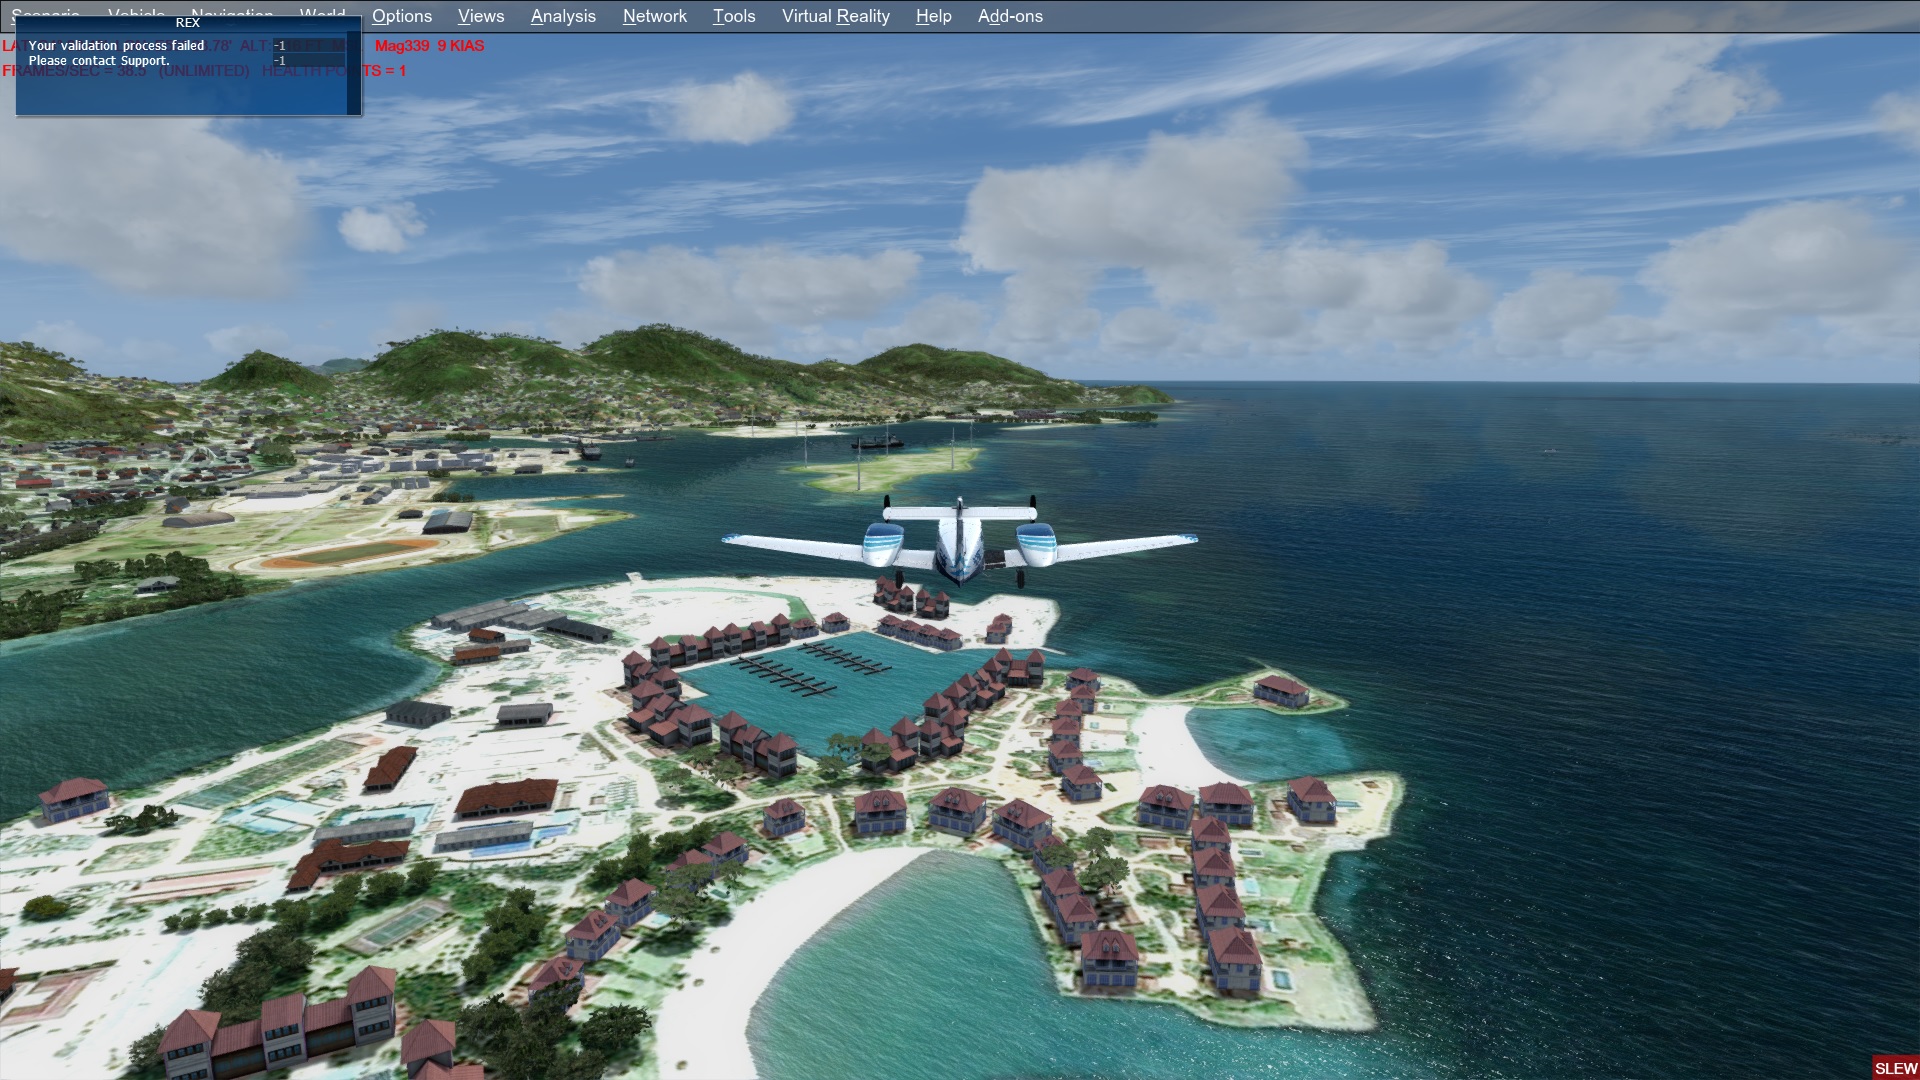Open the Virtual Reality menu
The height and width of the screenshot is (1080, 1920).
[835, 16]
